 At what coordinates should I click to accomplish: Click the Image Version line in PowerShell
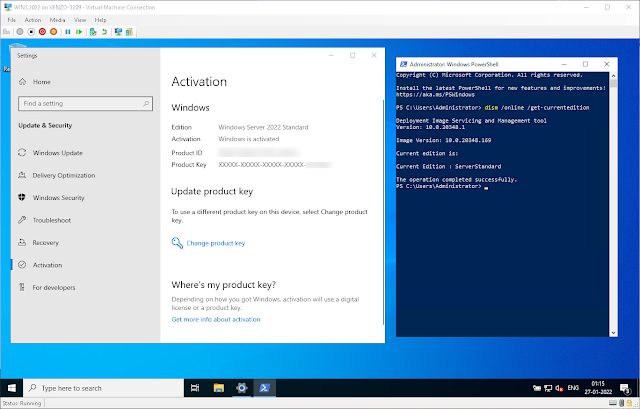[x=444, y=140]
